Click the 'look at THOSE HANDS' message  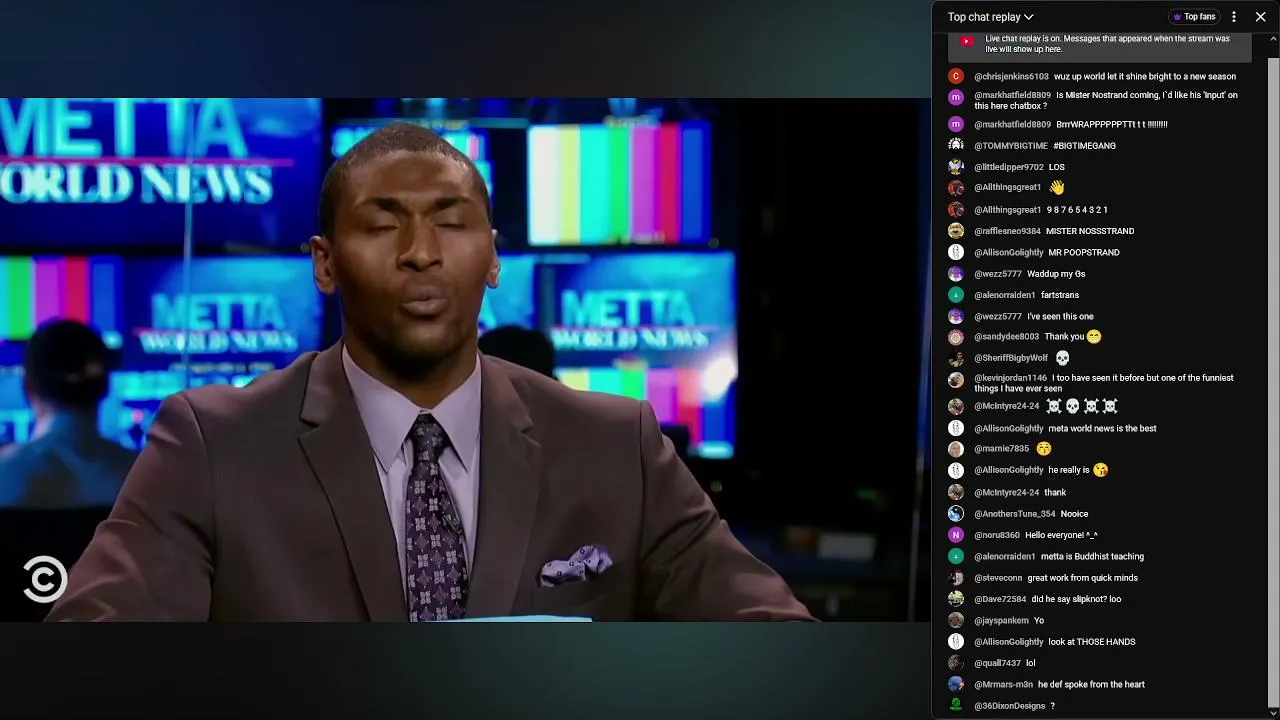pyautogui.click(x=1092, y=642)
